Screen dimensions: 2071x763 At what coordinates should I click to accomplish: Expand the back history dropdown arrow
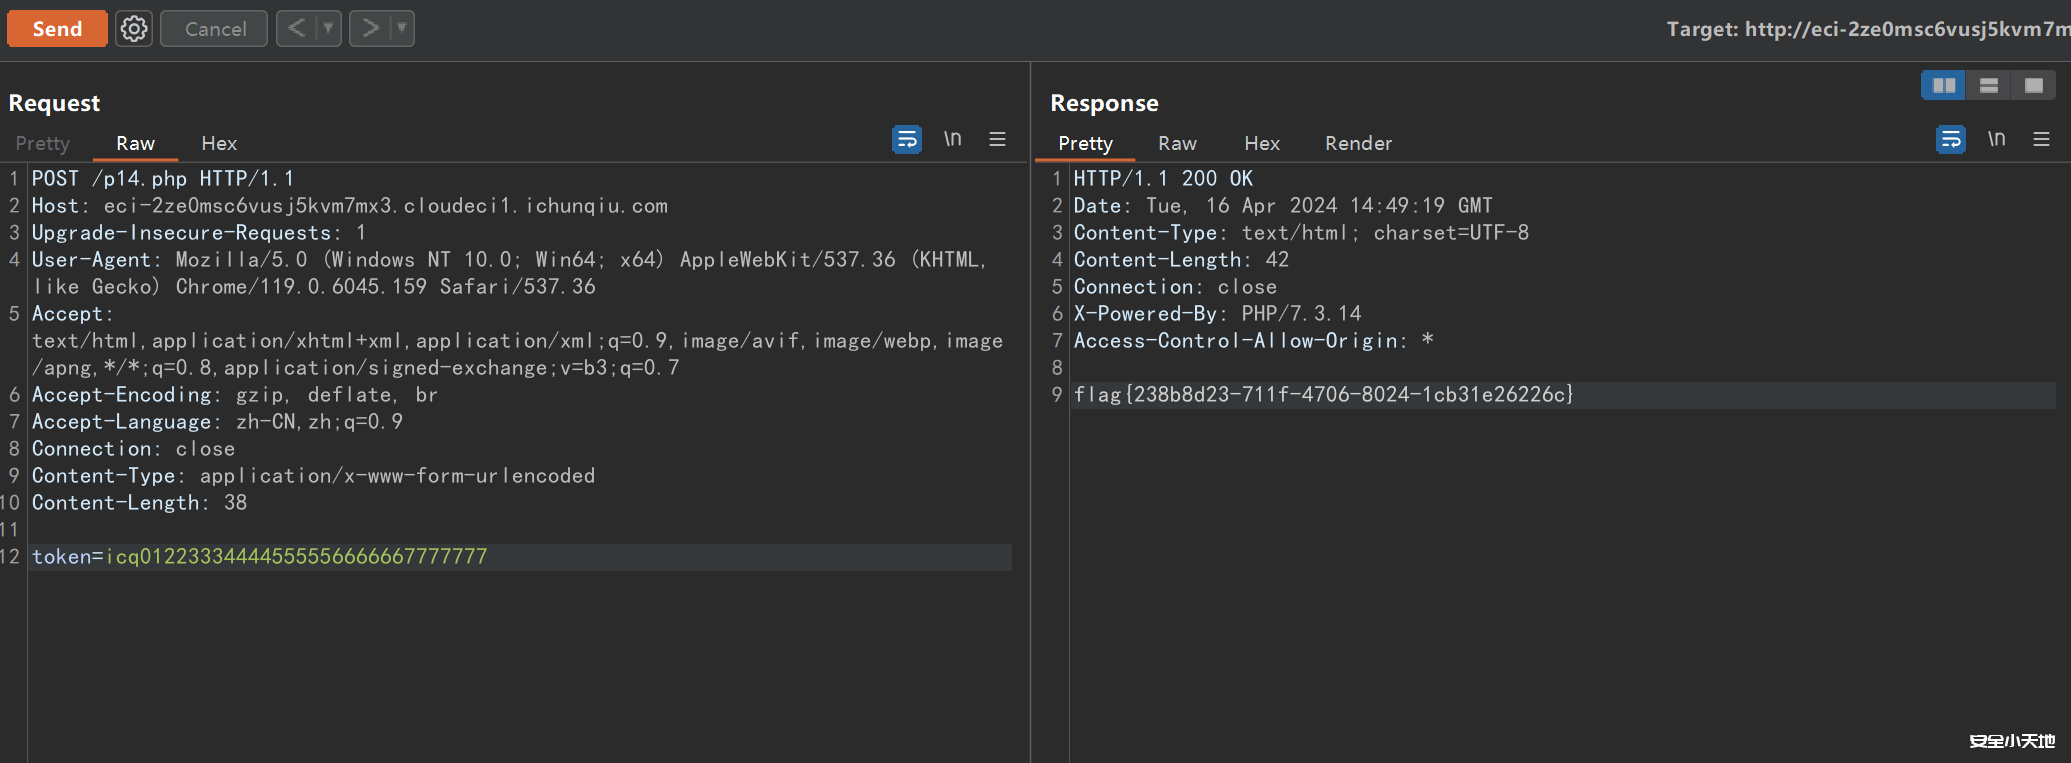327,28
